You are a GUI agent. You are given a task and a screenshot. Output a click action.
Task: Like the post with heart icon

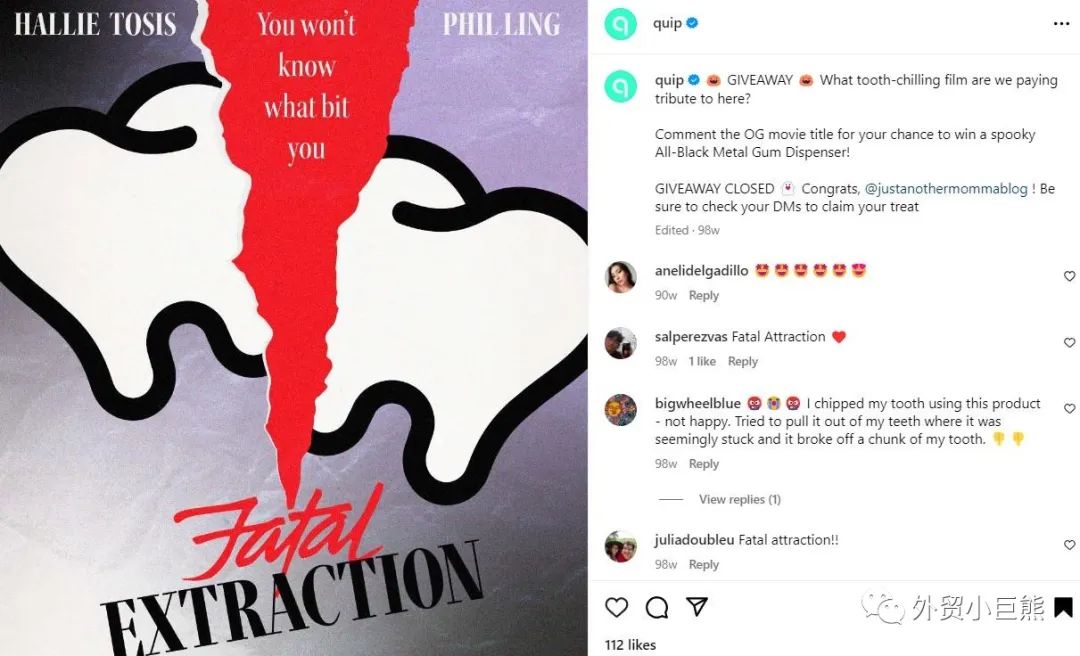pyautogui.click(x=616, y=607)
